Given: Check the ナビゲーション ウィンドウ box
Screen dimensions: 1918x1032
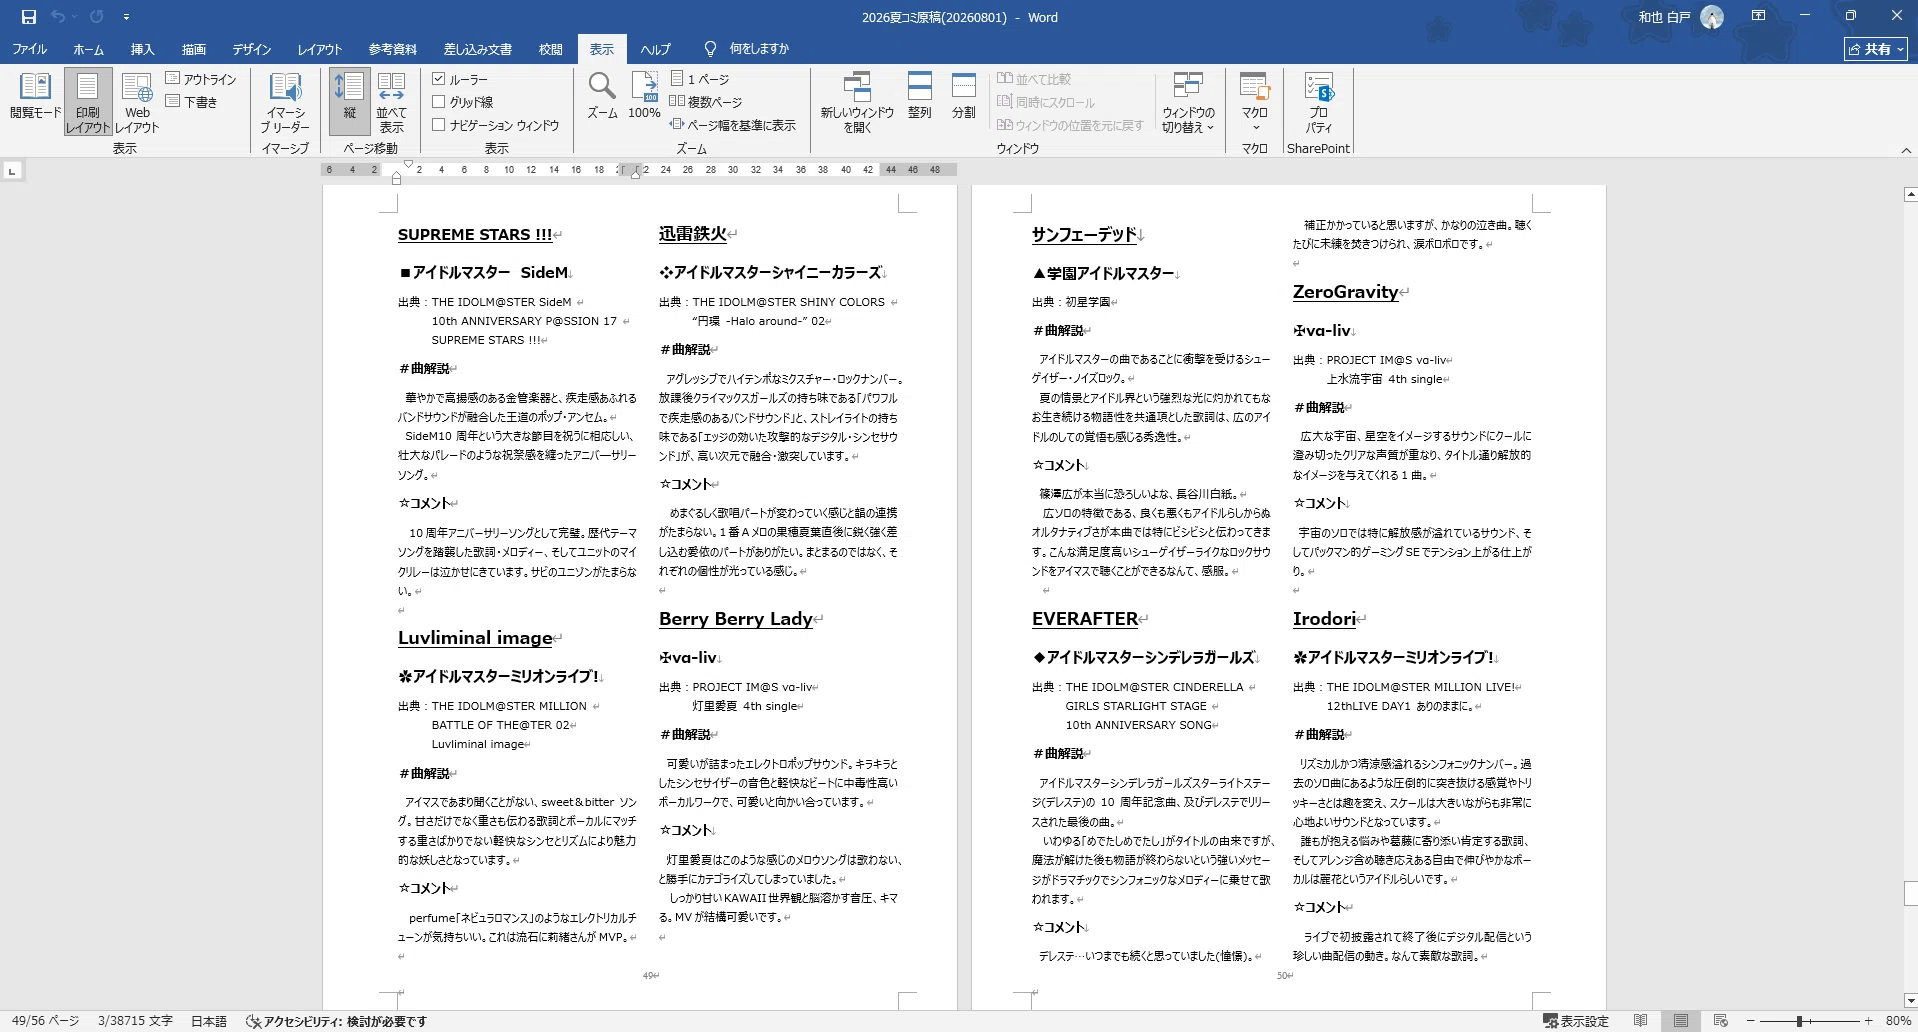Looking at the screenshot, I should click(438, 125).
